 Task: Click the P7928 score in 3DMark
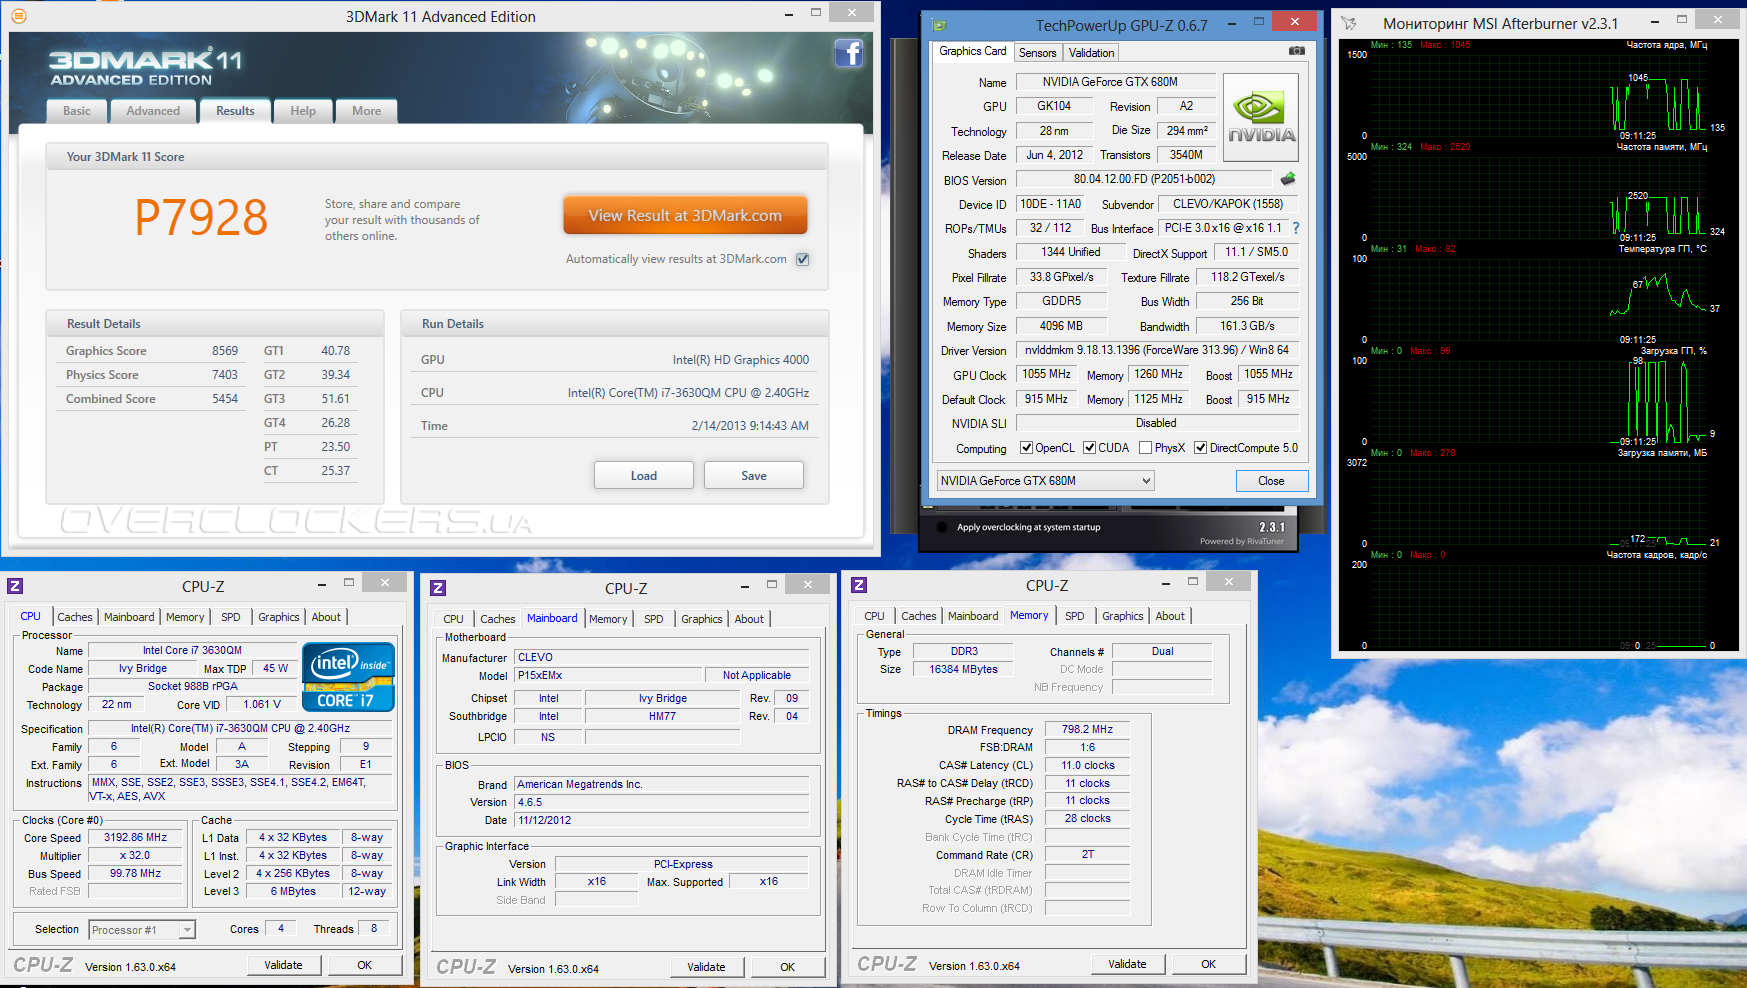pos(201,218)
